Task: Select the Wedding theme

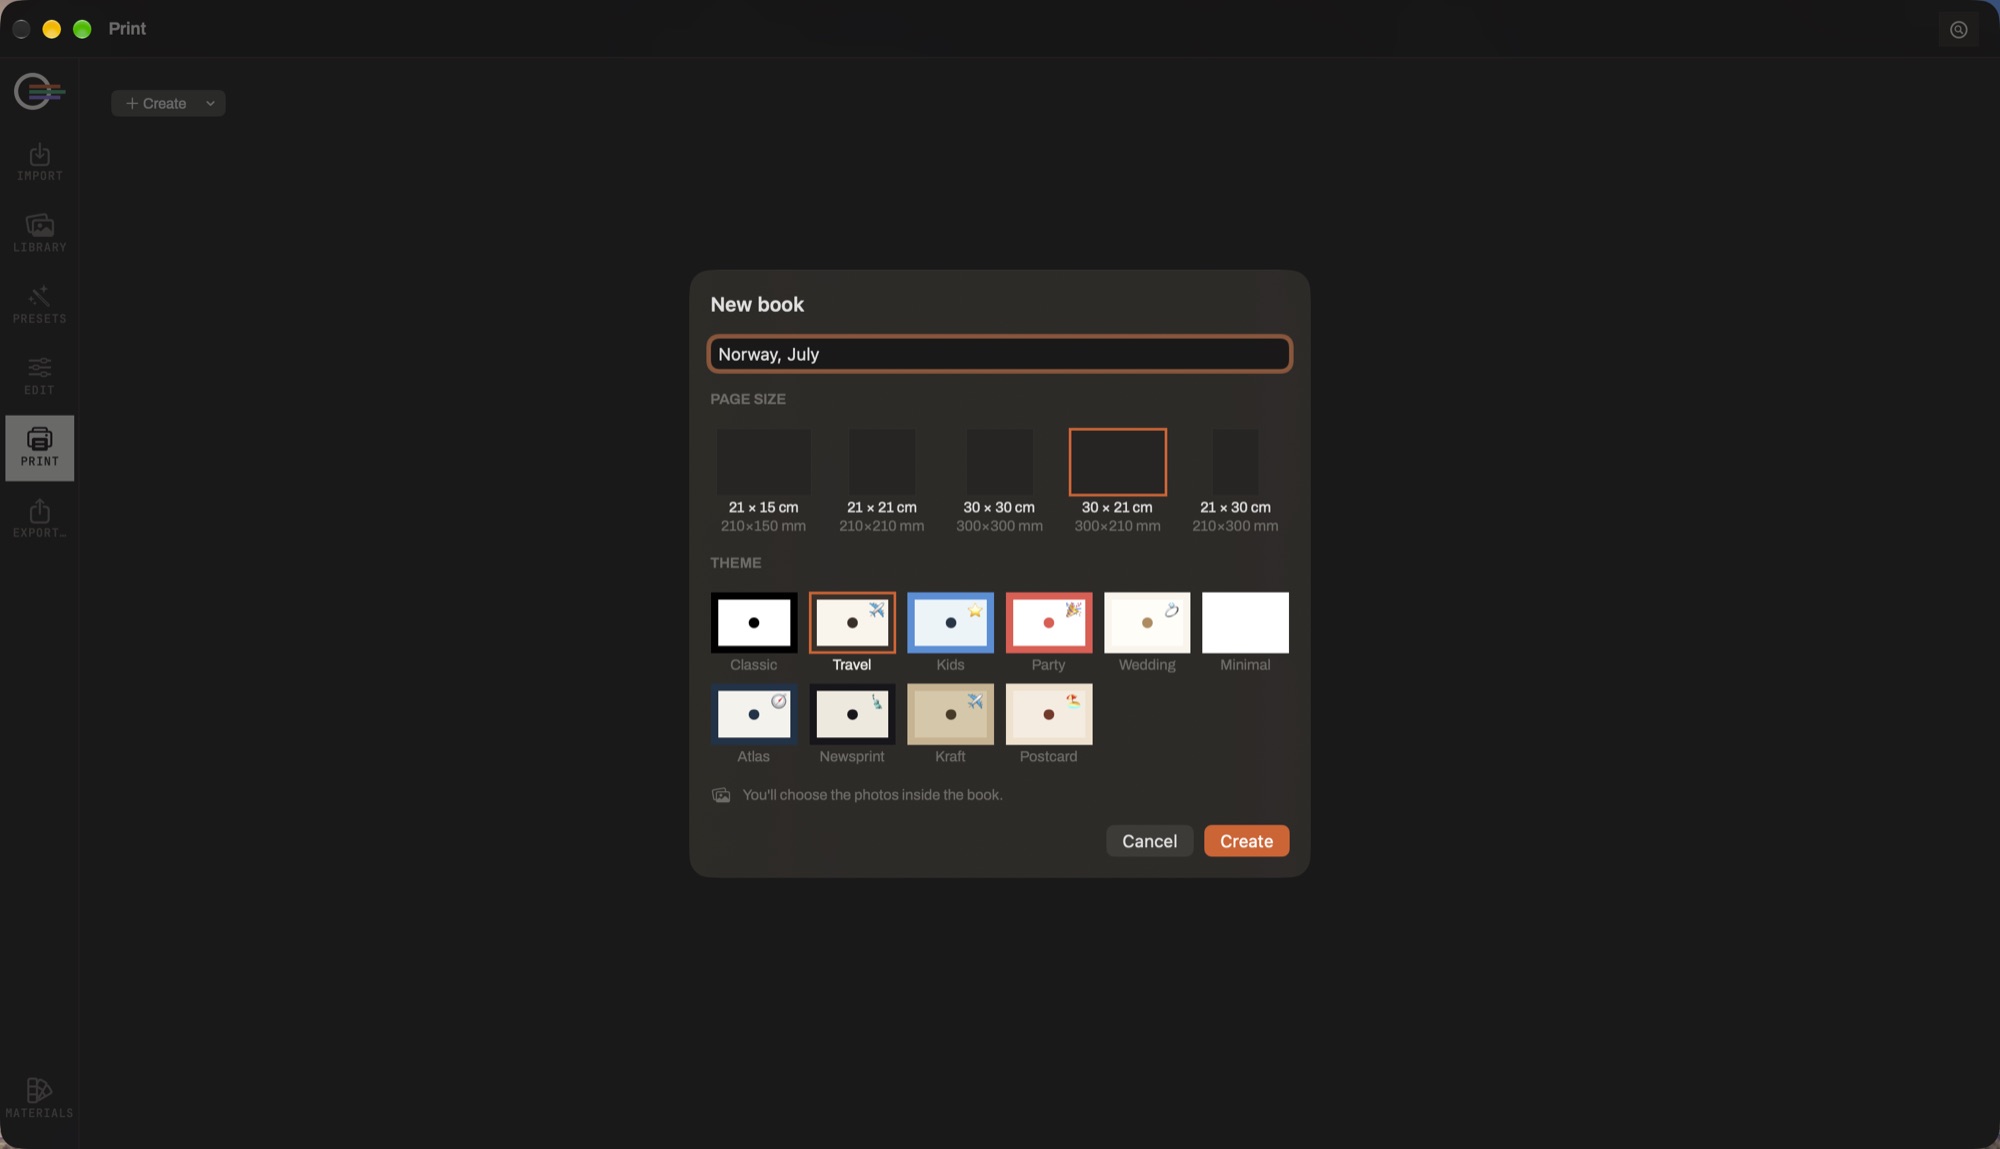Action: pos(1147,632)
